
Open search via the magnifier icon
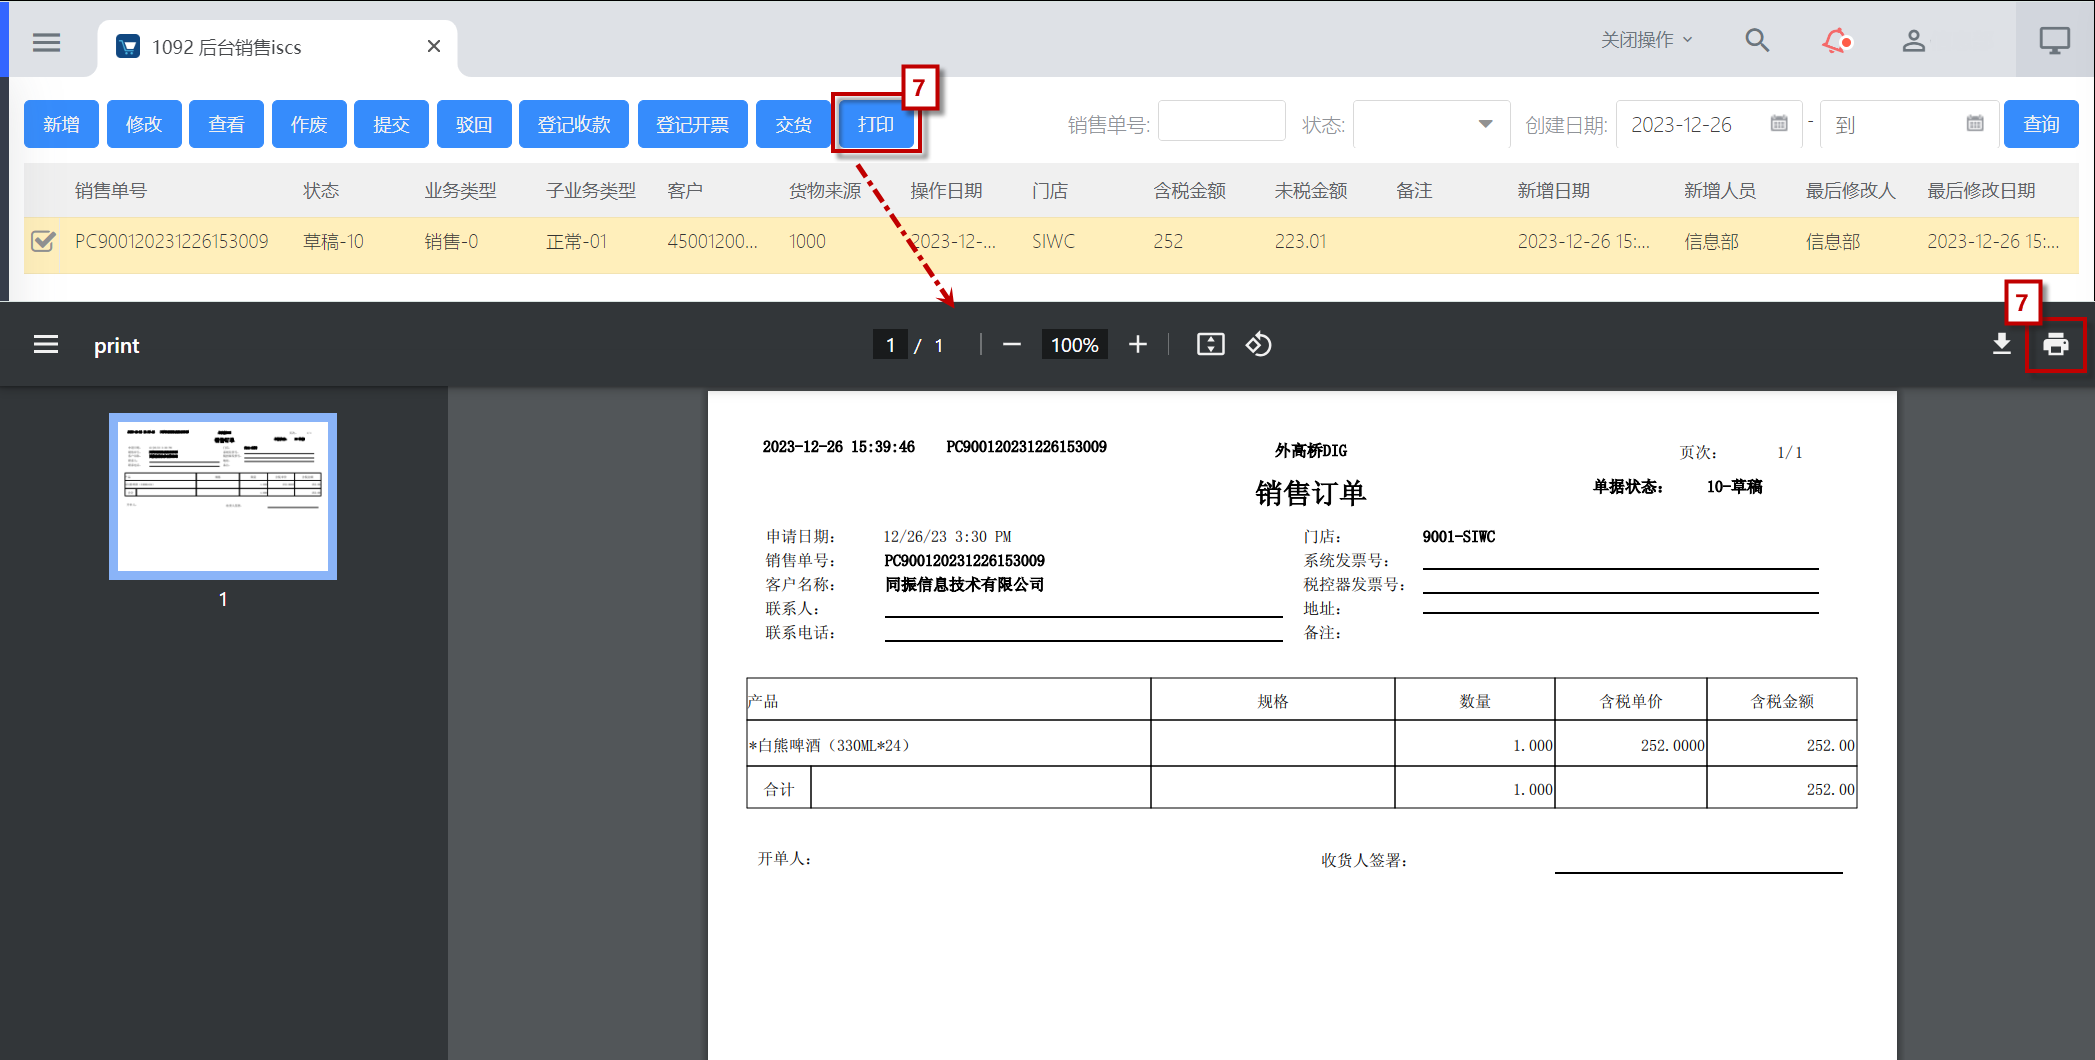(1757, 41)
